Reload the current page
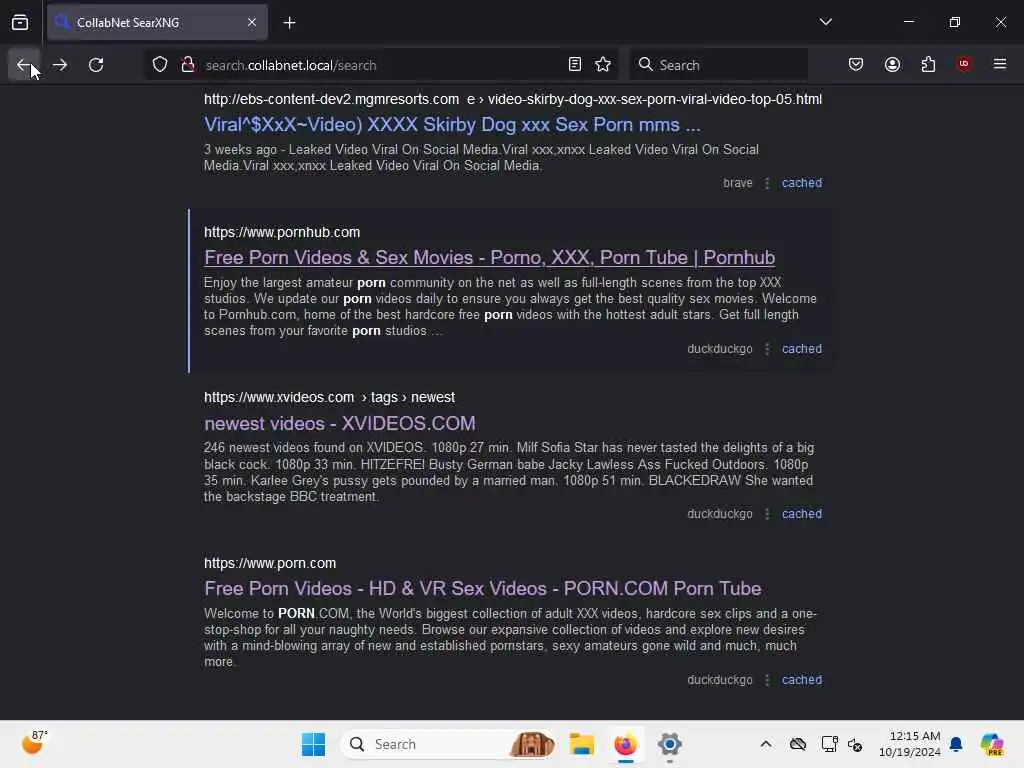The width and height of the screenshot is (1024, 768). 96,65
